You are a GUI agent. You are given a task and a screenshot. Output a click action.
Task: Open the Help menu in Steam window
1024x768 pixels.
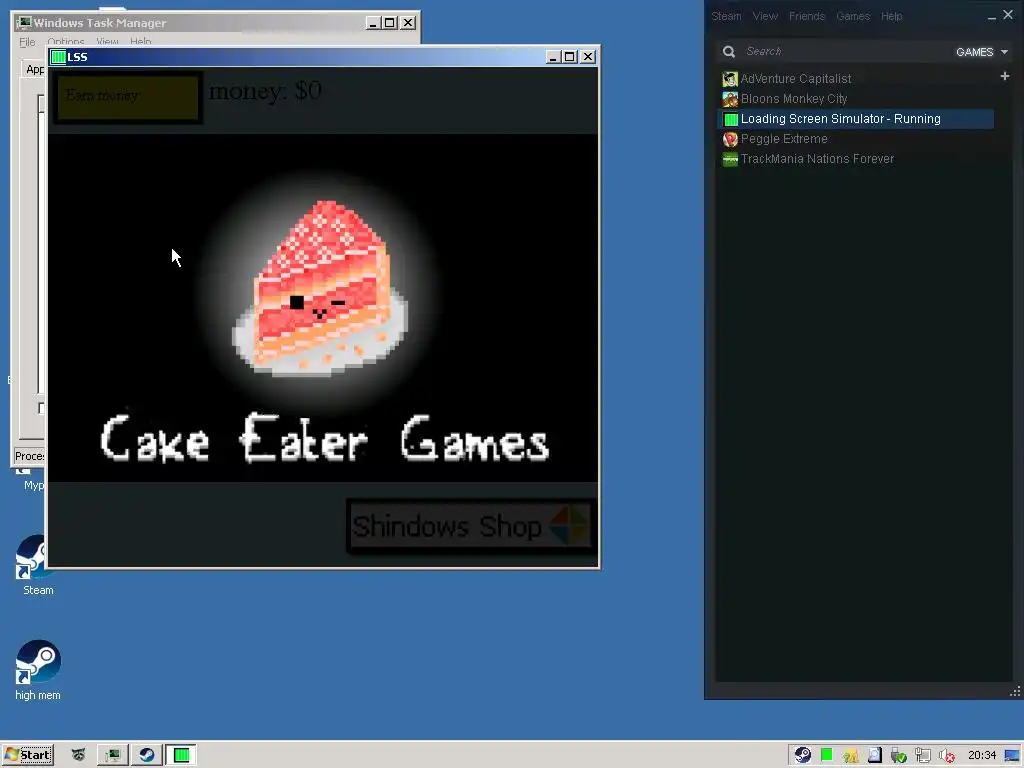click(x=891, y=16)
